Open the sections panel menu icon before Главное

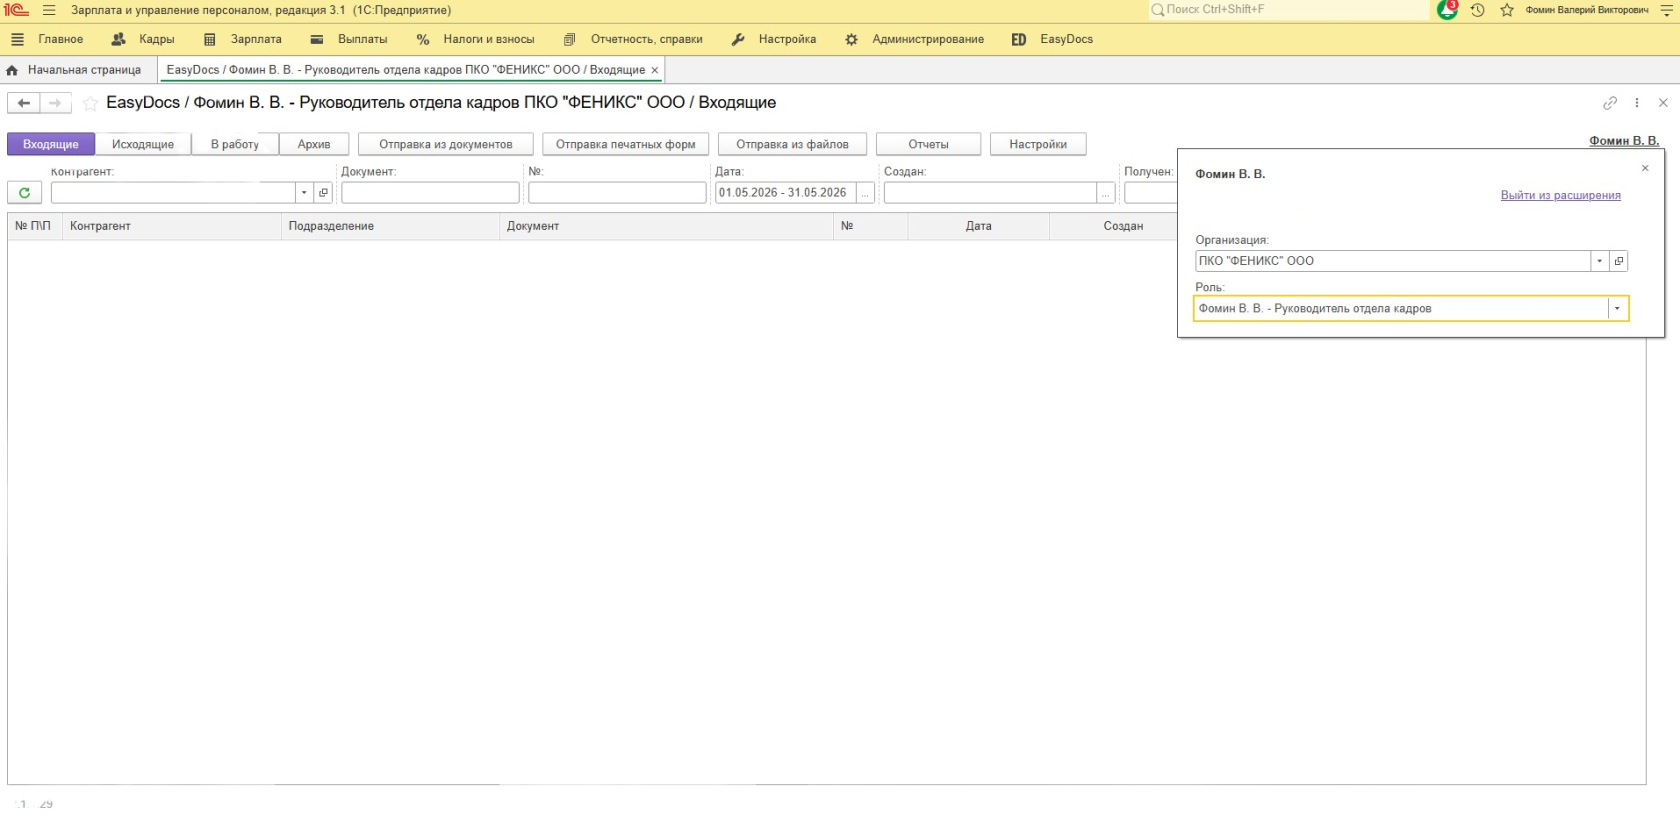tap(17, 40)
